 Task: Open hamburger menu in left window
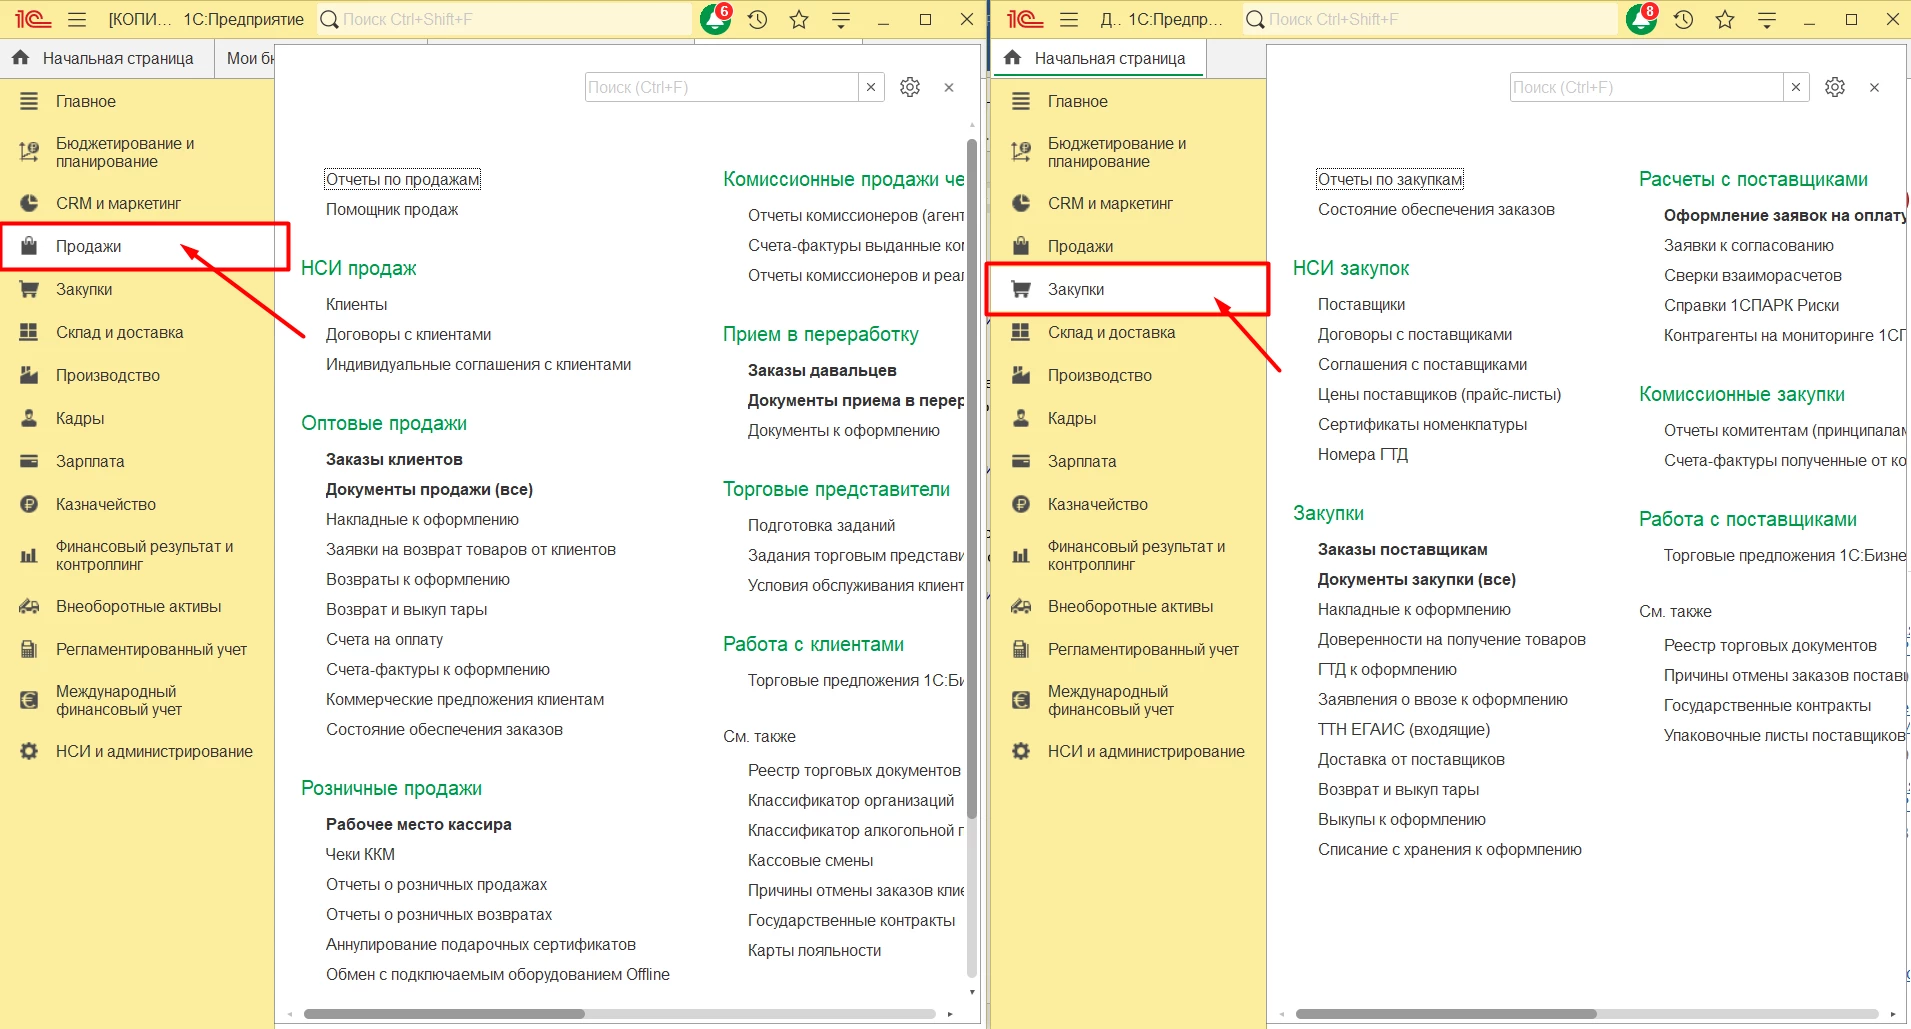pyautogui.click(x=77, y=19)
